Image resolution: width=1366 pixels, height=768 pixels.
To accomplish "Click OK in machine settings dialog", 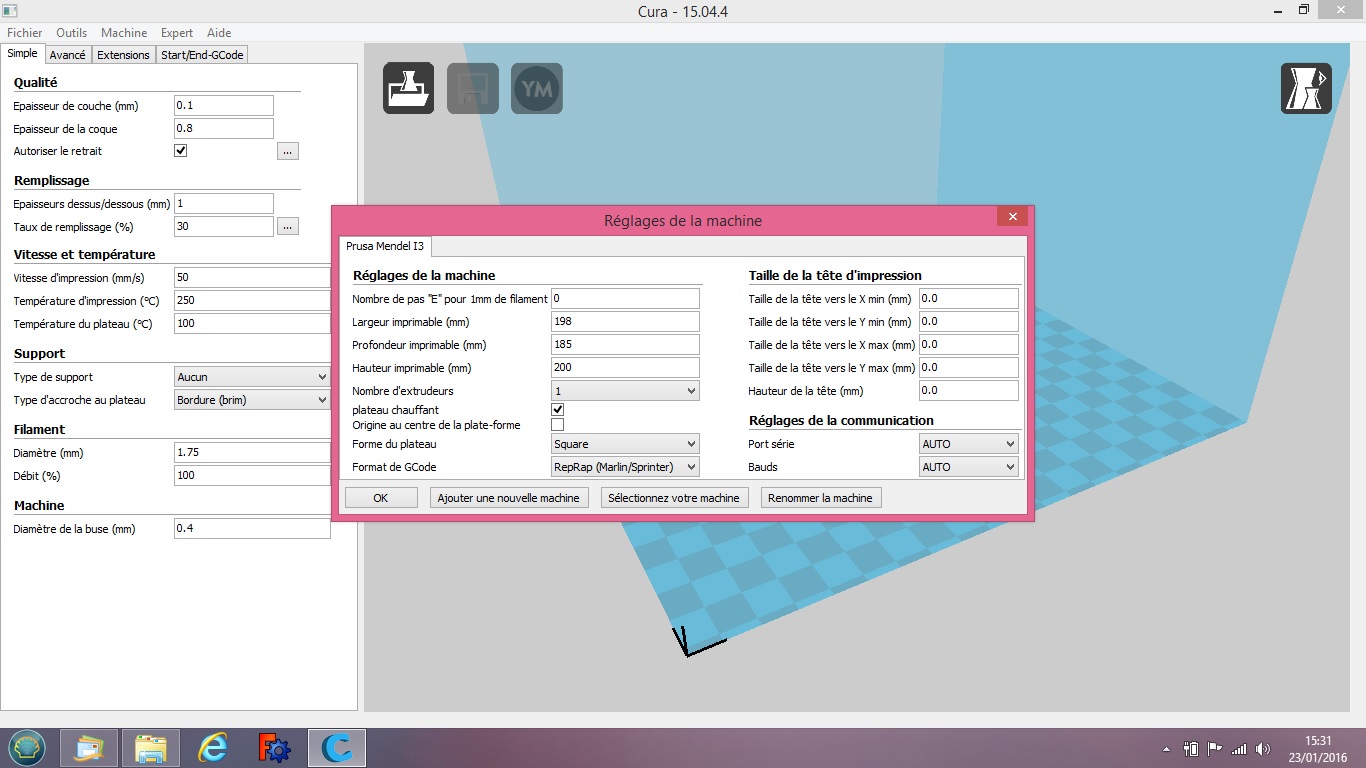I will 381,498.
